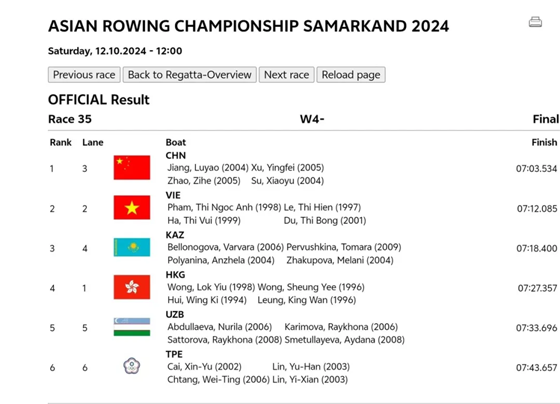The image size is (560, 404).
Task: Click the Vietnam flag icon
Action: click(132, 207)
